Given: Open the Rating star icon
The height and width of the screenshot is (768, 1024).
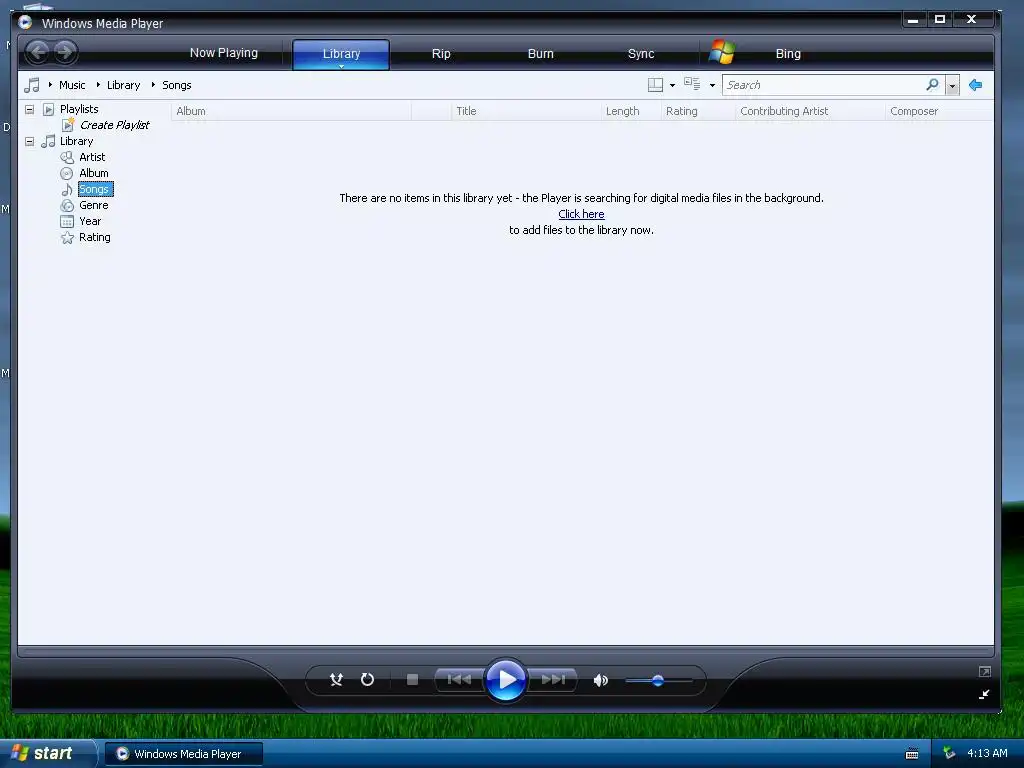Looking at the screenshot, I should point(67,237).
